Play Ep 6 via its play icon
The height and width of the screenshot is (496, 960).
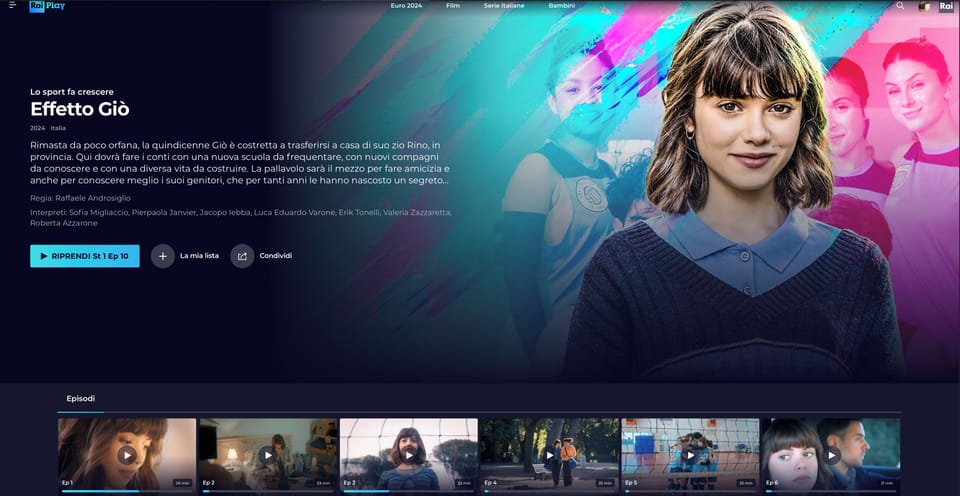(x=831, y=455)
